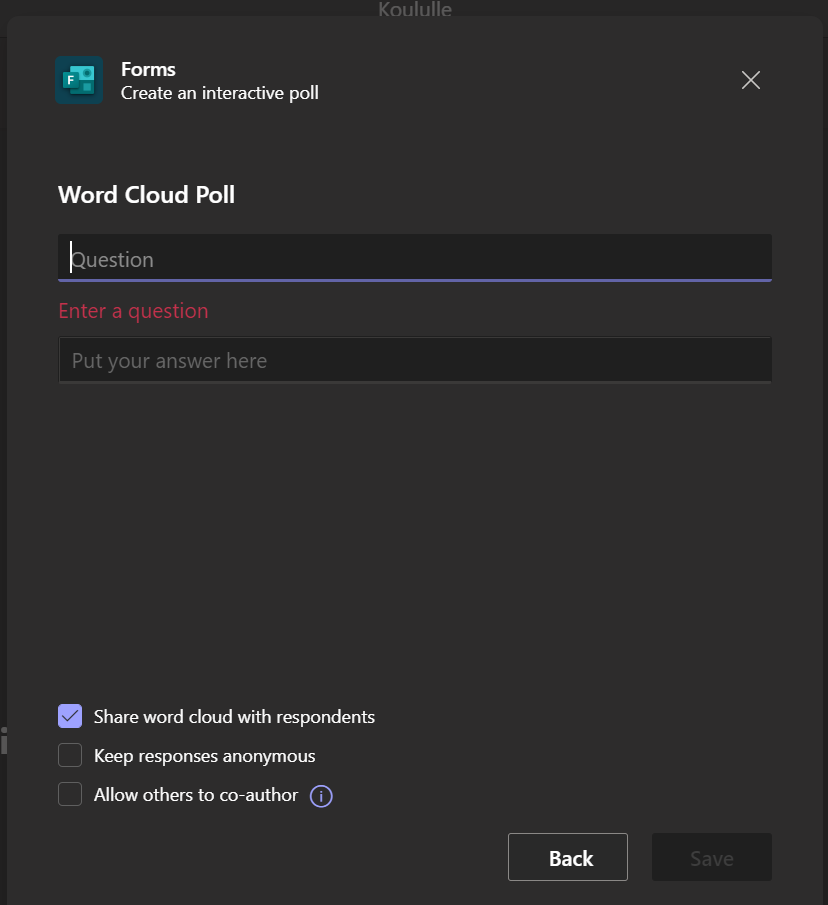Click the co-author info icon

click(x=321, y=796)
